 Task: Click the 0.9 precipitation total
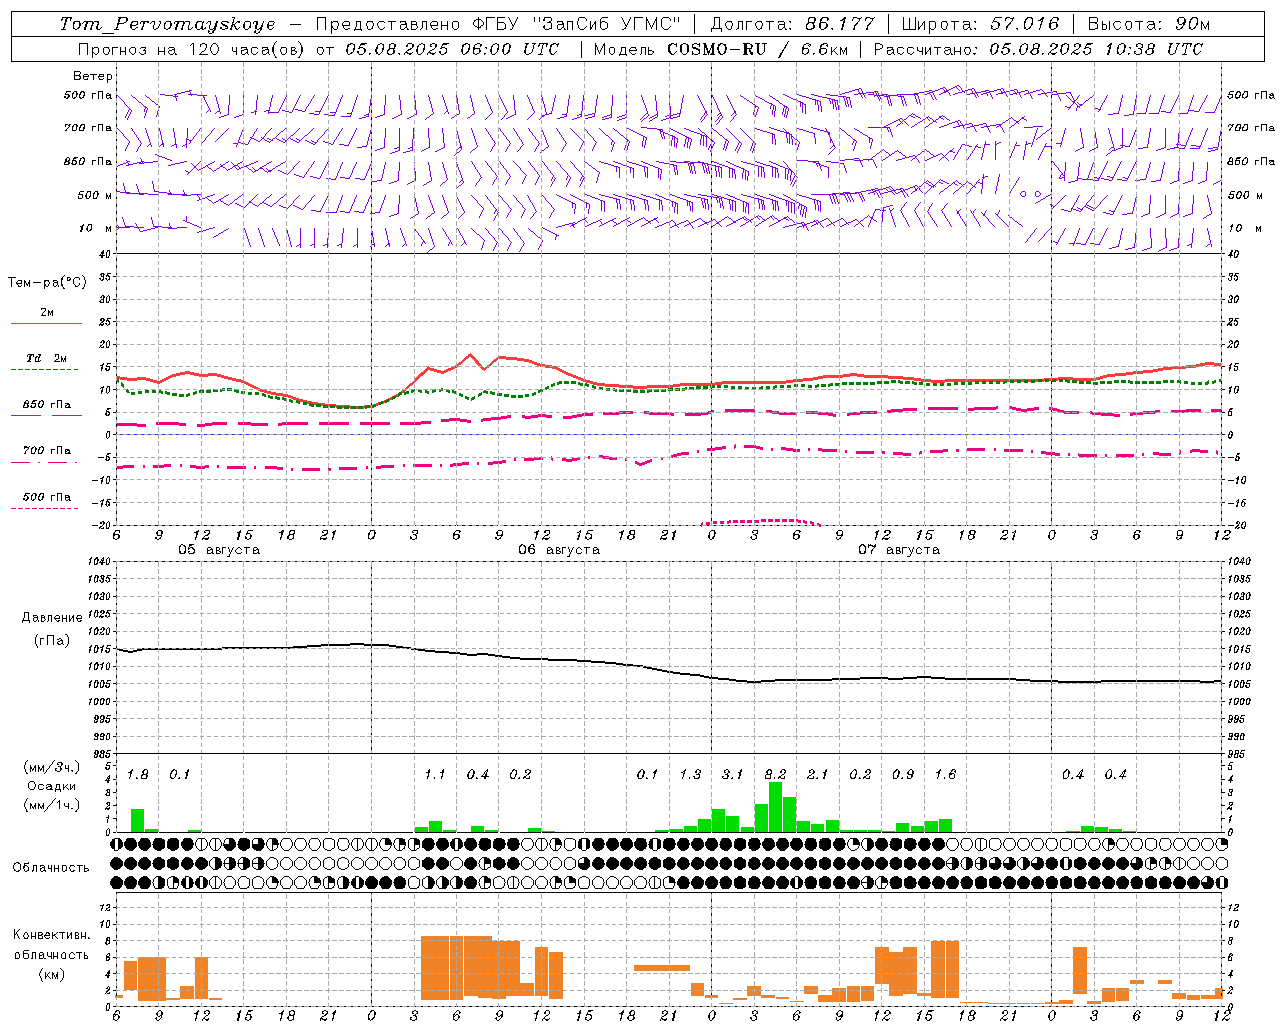[903, 774]
